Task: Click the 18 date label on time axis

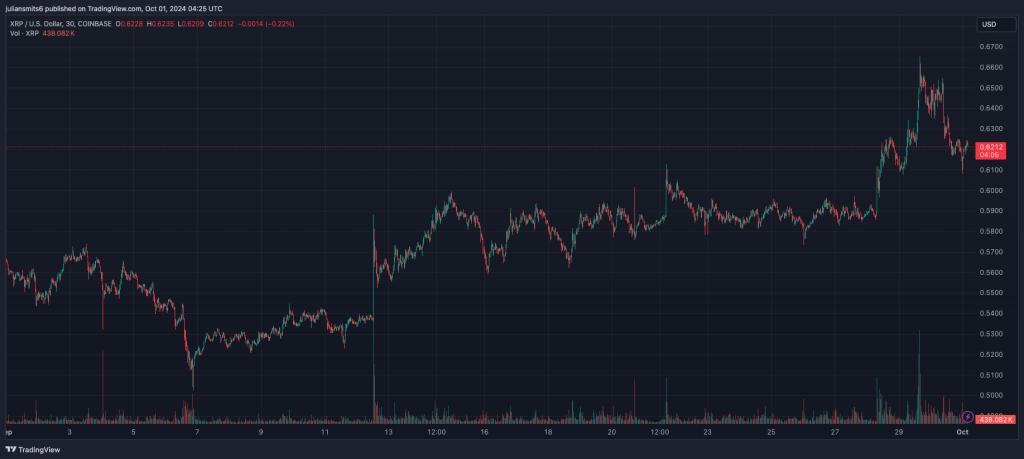Action: [548, 432]
